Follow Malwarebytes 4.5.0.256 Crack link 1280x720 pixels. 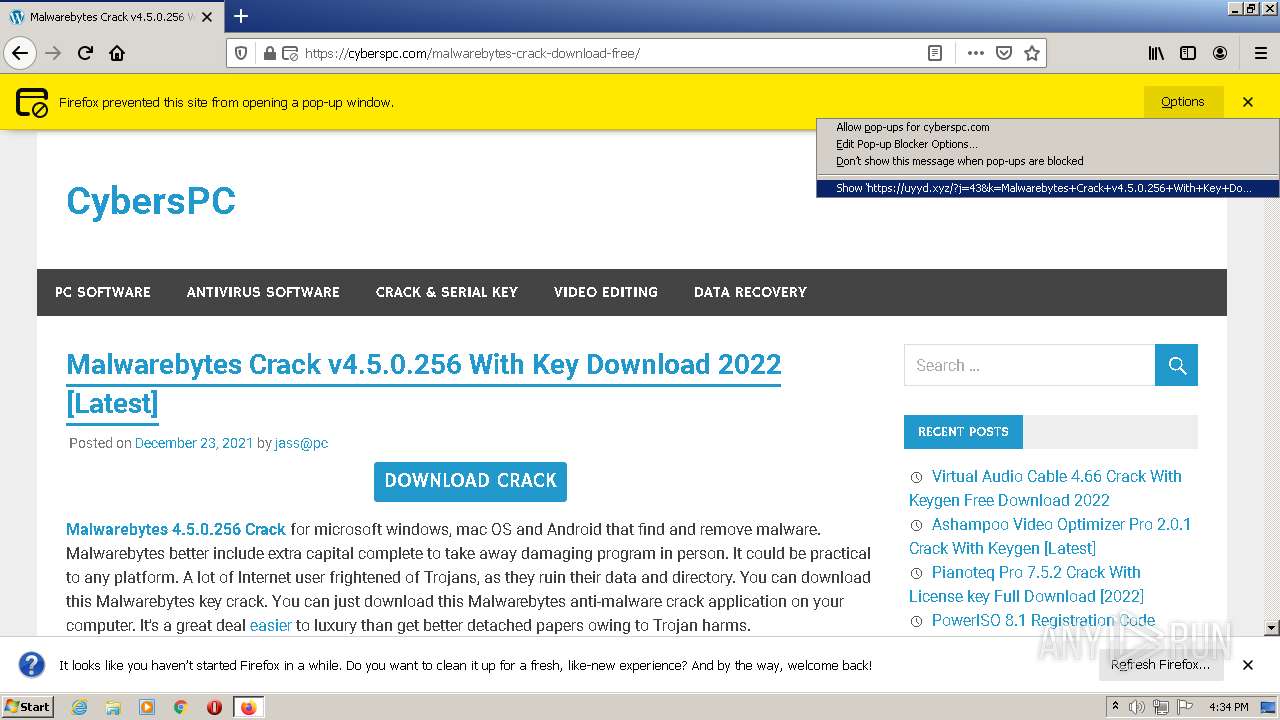pyautogui.click(x=176, y=529)
